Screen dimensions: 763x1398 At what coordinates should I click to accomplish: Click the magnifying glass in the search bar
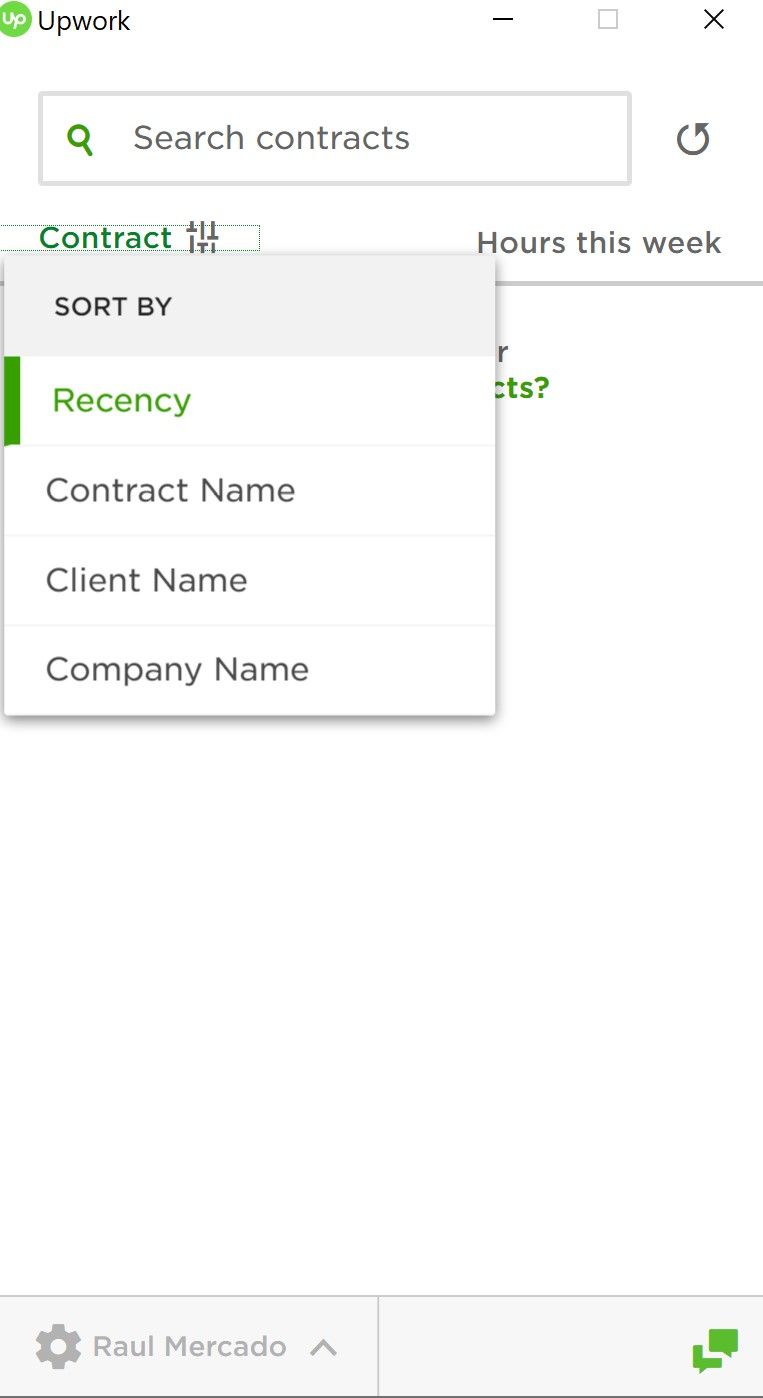[80, 138]
